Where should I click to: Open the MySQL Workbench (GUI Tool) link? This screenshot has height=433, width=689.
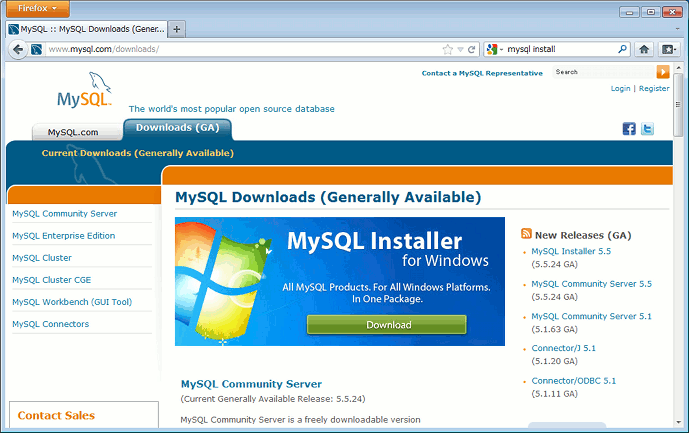(x=72, y=302)
